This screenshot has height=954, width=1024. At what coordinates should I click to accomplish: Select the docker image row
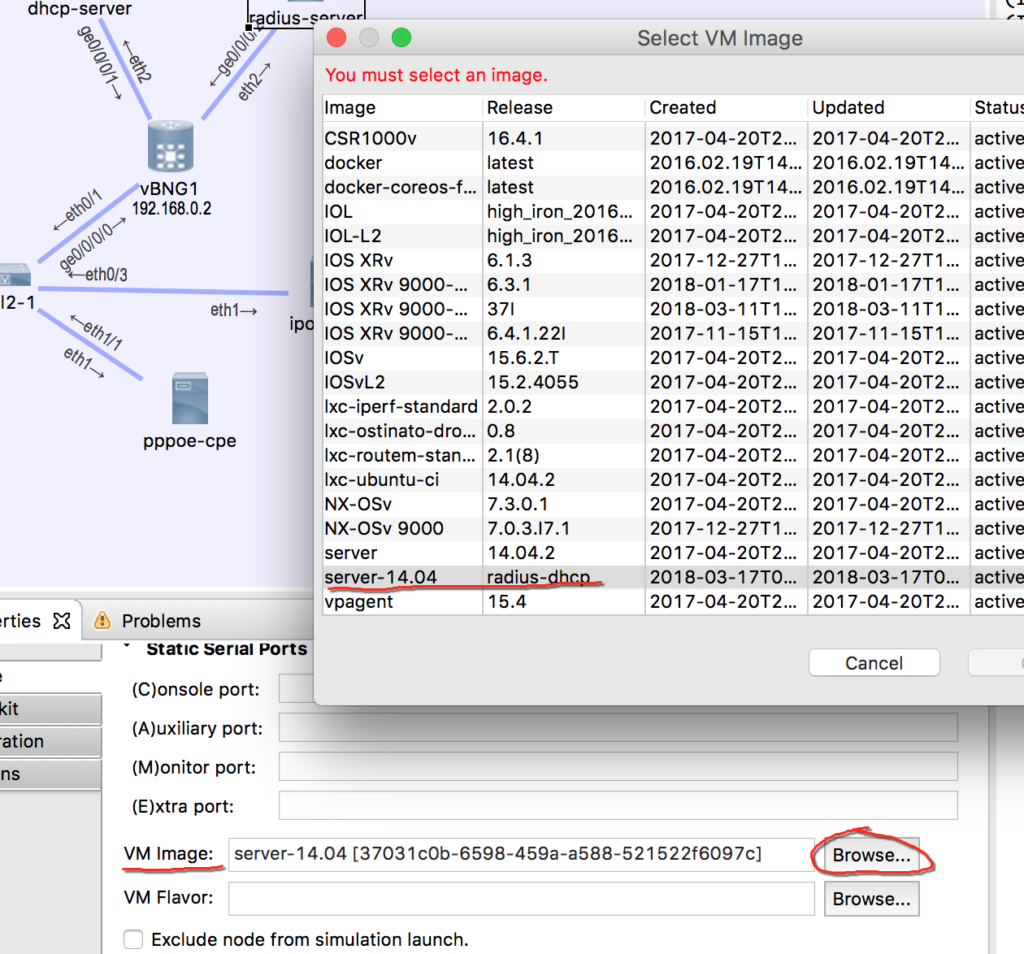click(x=673, y=163)
